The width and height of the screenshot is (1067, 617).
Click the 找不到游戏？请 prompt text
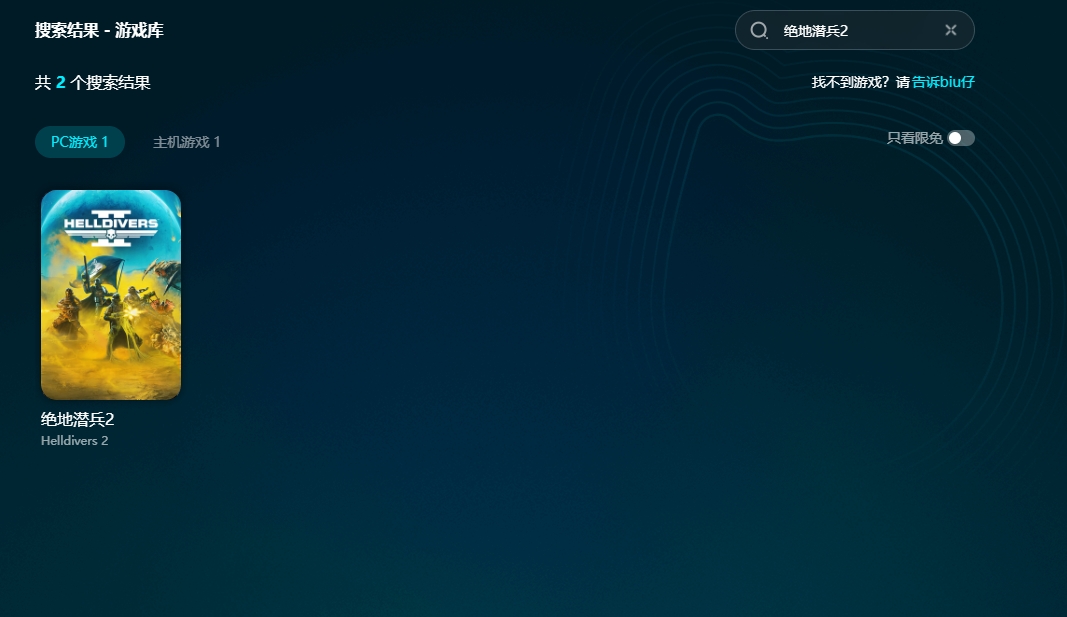pos(861,82)
